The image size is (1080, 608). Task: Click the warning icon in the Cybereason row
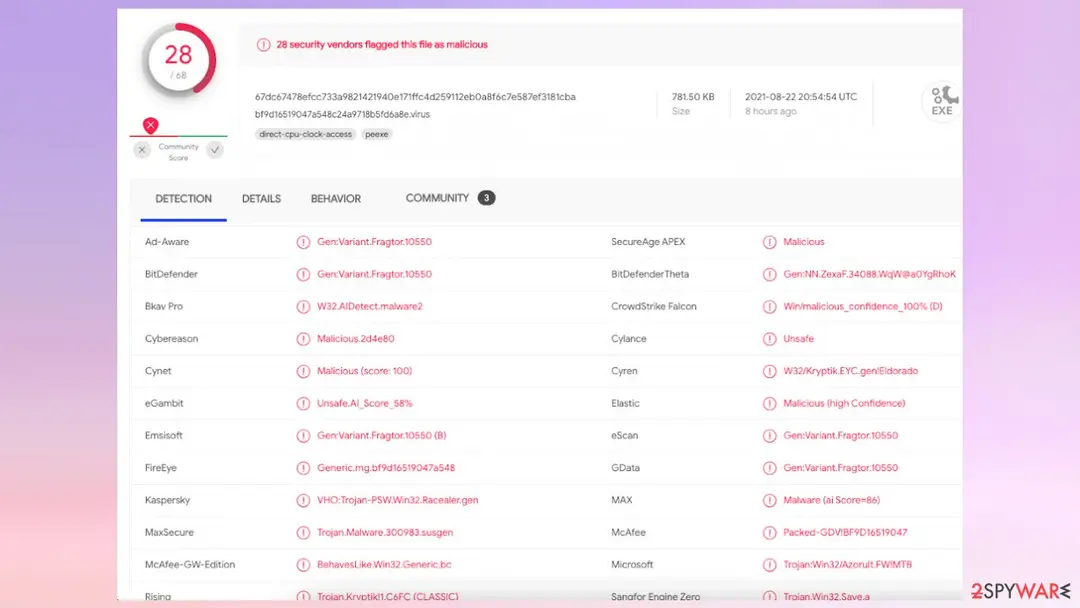coord(303,339)
